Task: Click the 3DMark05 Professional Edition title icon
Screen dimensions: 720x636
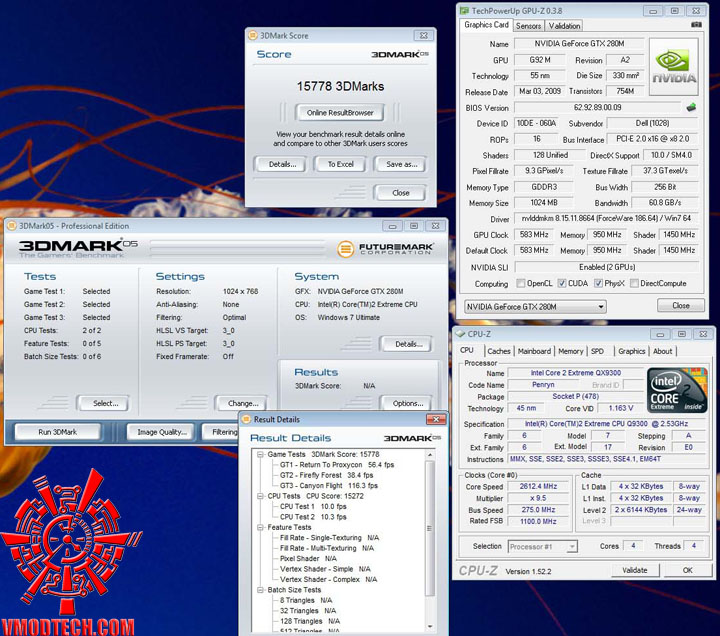Action: tap(11, 225)
